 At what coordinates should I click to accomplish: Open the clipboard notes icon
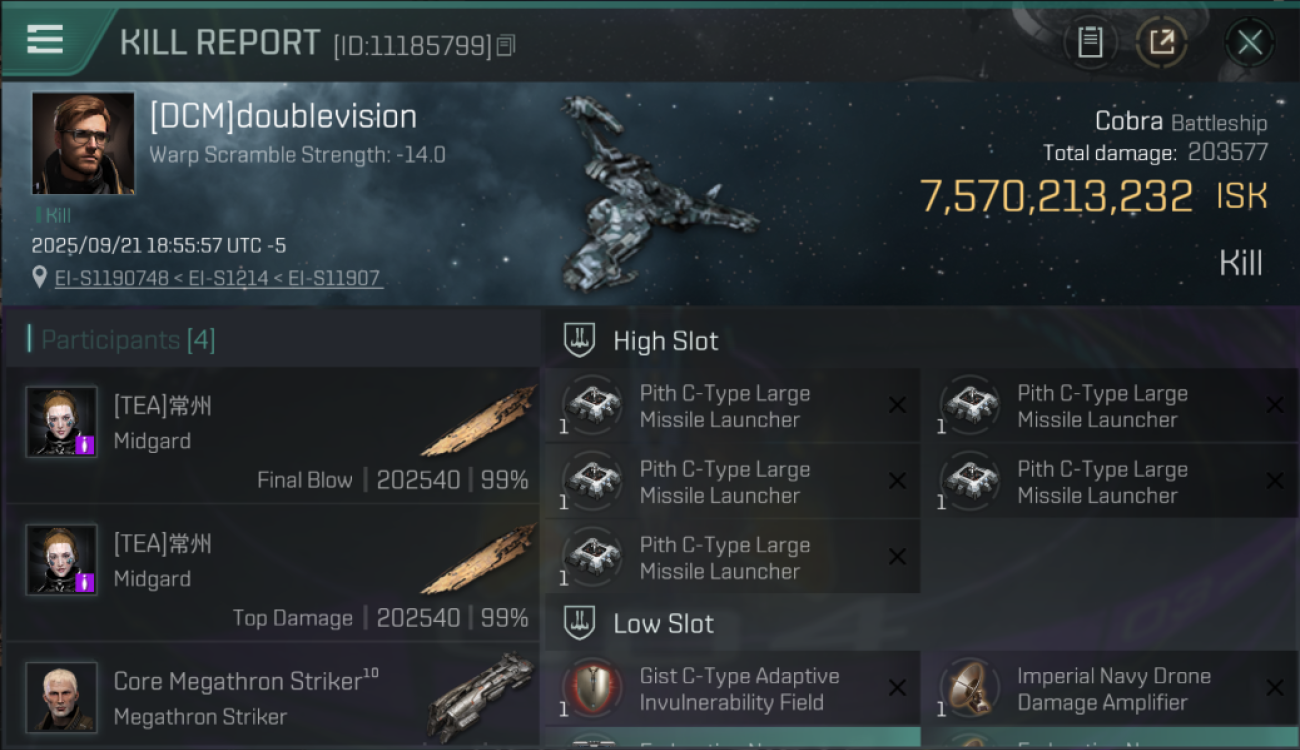point(1090,43)
